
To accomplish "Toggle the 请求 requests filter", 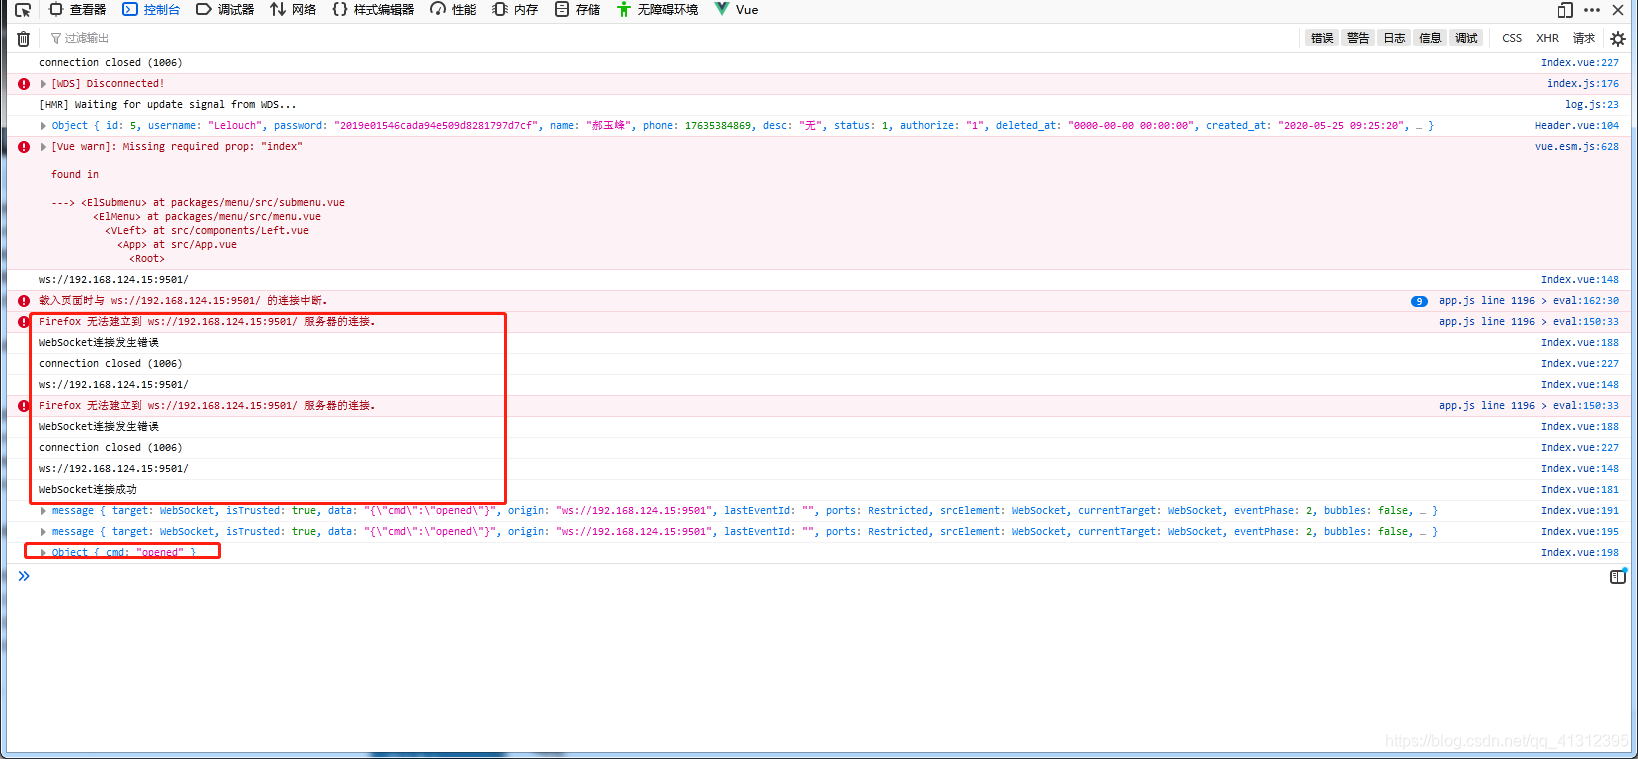I will coord(1584,38).
